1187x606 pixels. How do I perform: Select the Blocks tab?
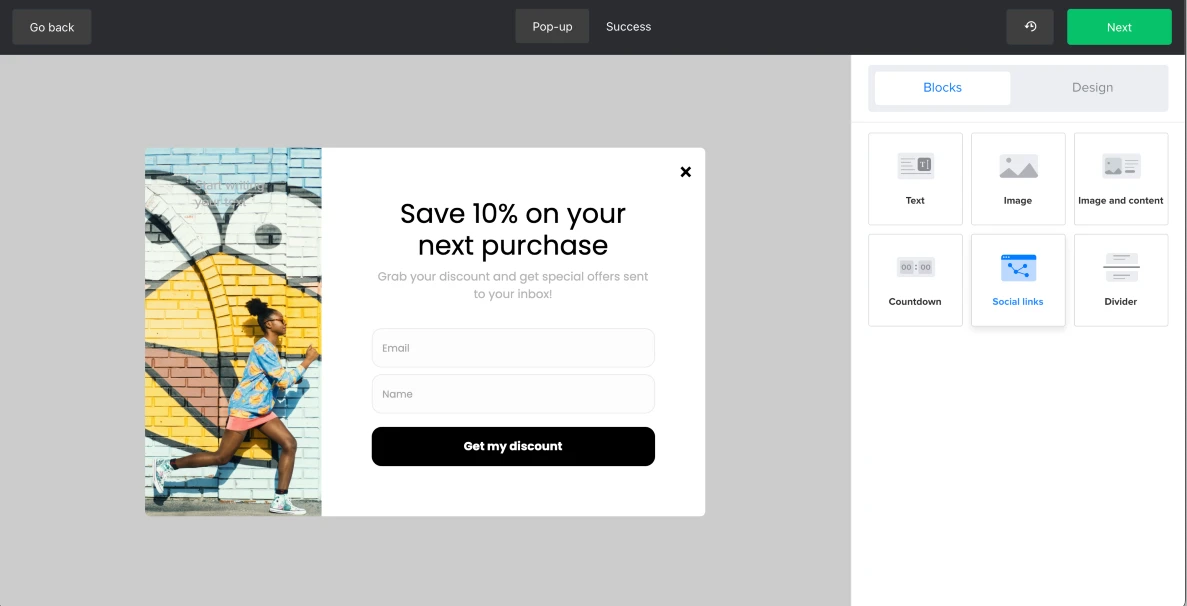(x=942, y=88)
